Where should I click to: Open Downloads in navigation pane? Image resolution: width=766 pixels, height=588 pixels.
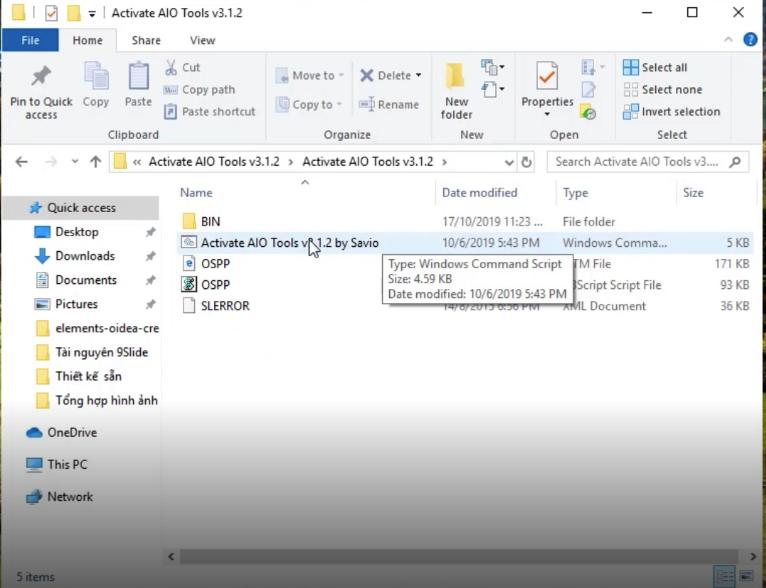(85, 255)
